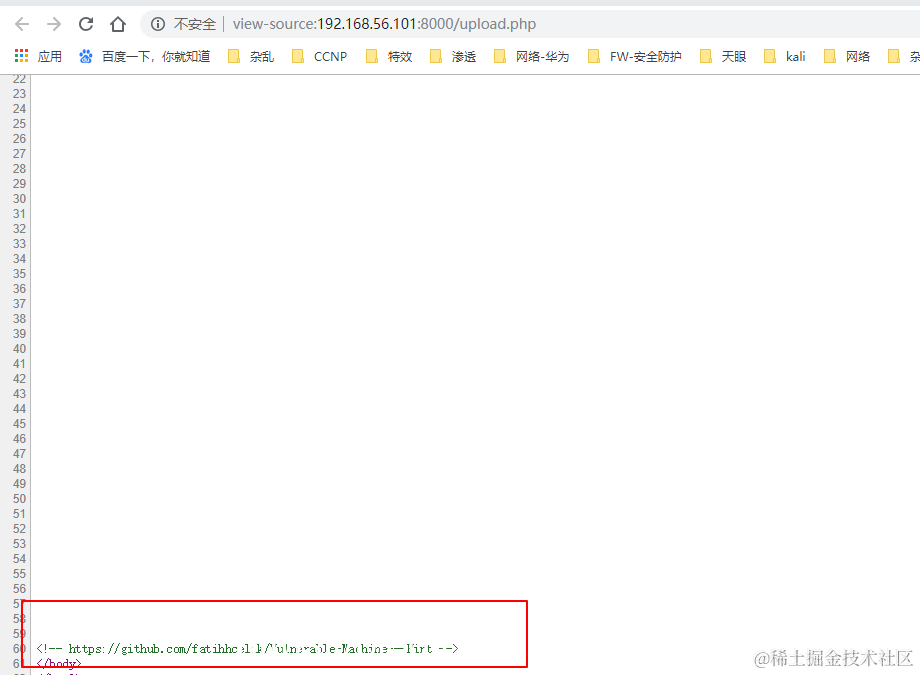The height and width of the screenshot is (675, 920).
Task: Click line number 45 in the source gutter
Action: click(x=19, y=424)
